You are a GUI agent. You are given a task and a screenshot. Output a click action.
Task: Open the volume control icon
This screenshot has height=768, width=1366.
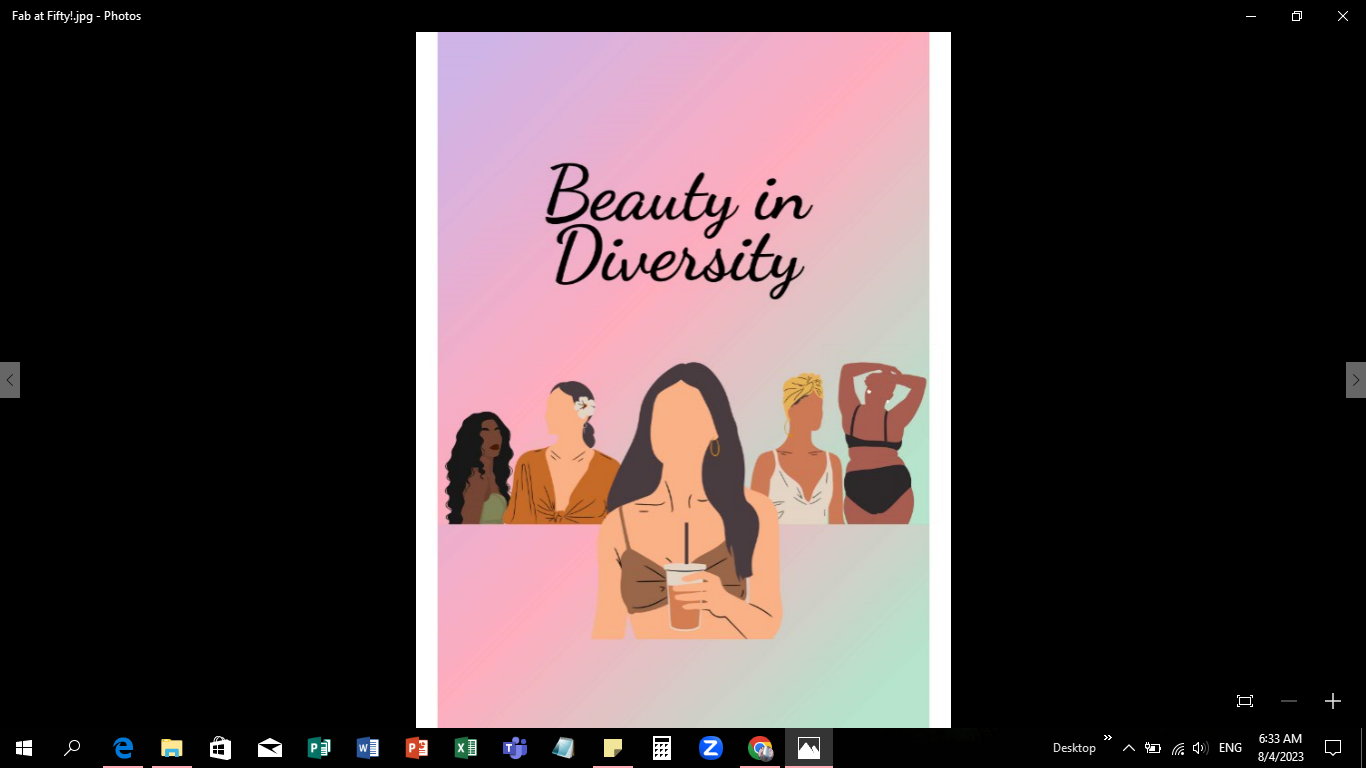(x=1201, y=748)
